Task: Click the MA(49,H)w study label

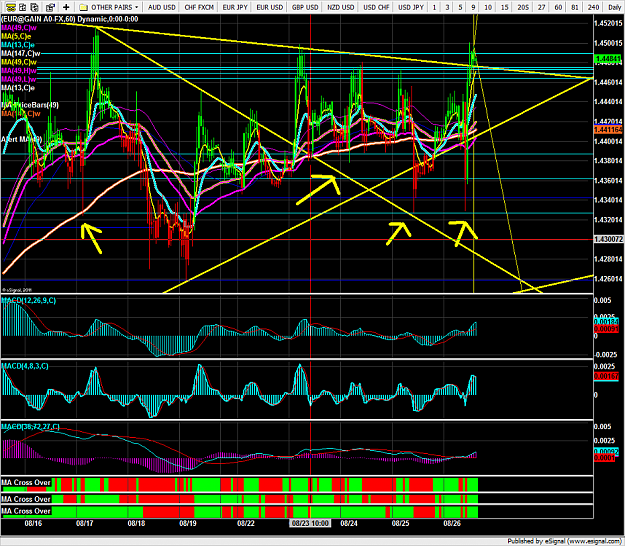Action: (19, 71)
